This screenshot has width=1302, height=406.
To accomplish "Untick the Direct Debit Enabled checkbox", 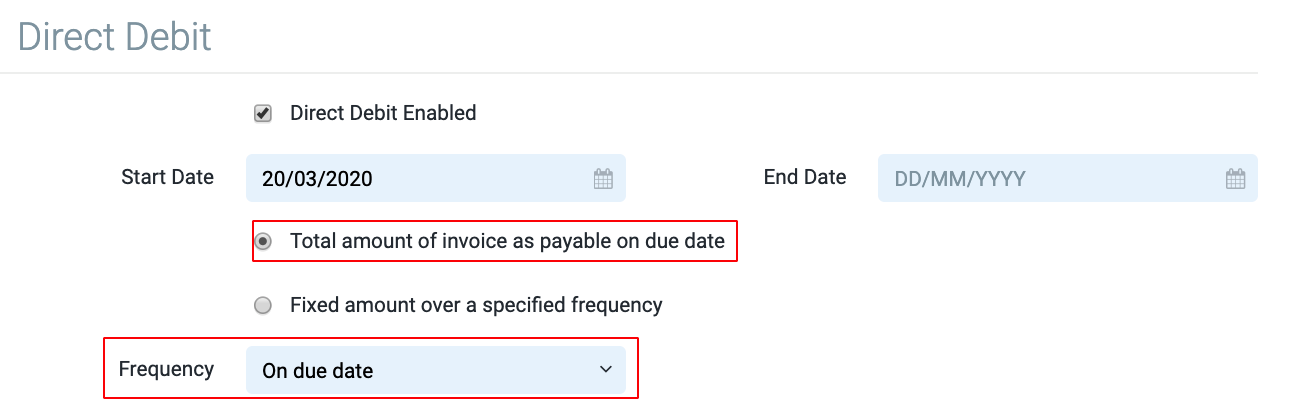I will [x=263, y=114].
